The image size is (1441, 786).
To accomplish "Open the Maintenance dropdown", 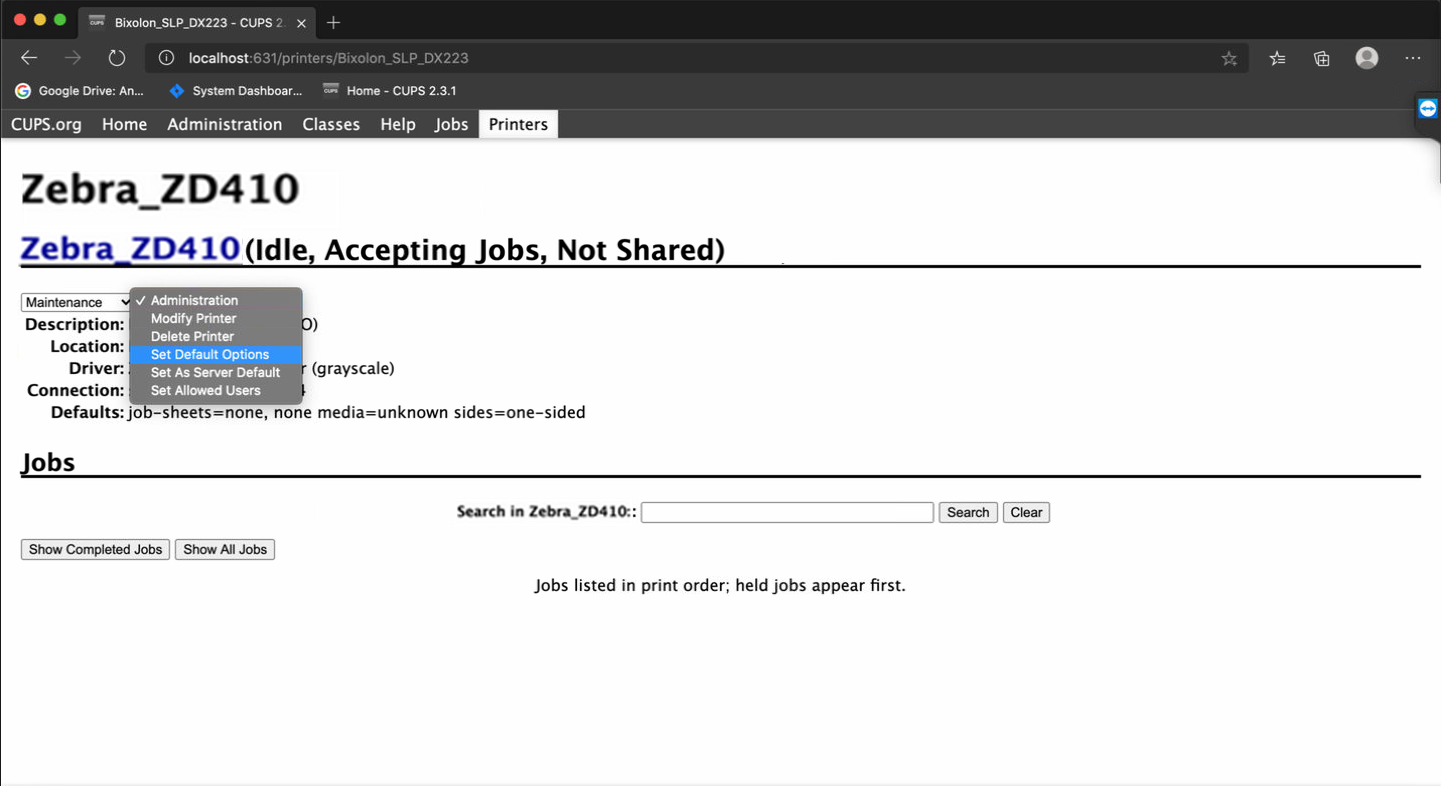I will click(x=77, y=302).
